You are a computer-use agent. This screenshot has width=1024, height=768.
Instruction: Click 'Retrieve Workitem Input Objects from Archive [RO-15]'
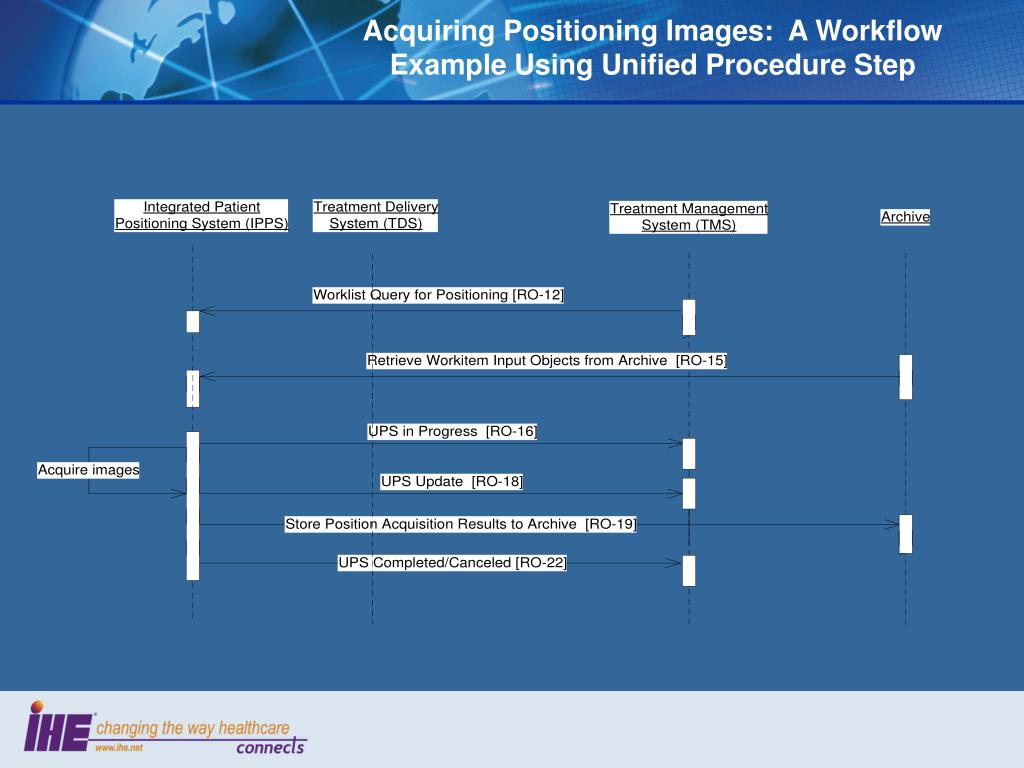[x=547, y=360]
